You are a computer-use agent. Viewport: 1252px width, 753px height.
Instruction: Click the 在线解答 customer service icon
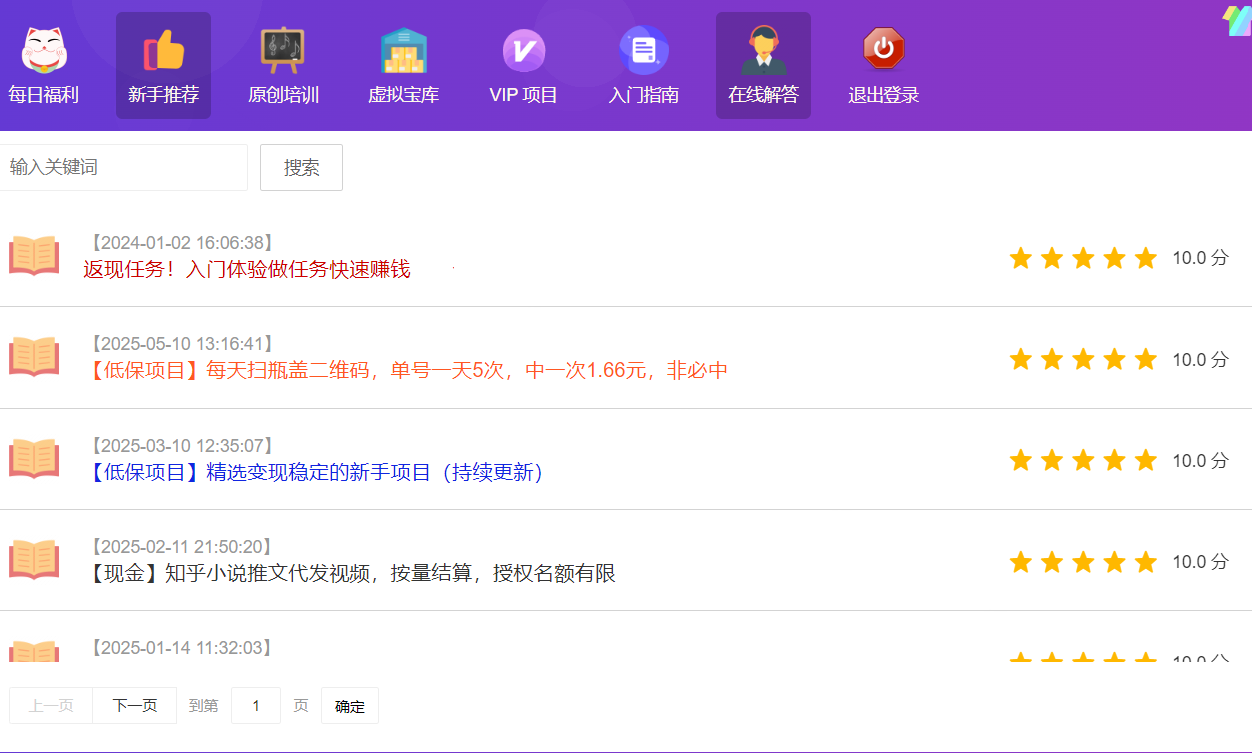click(x=763, y=49)
